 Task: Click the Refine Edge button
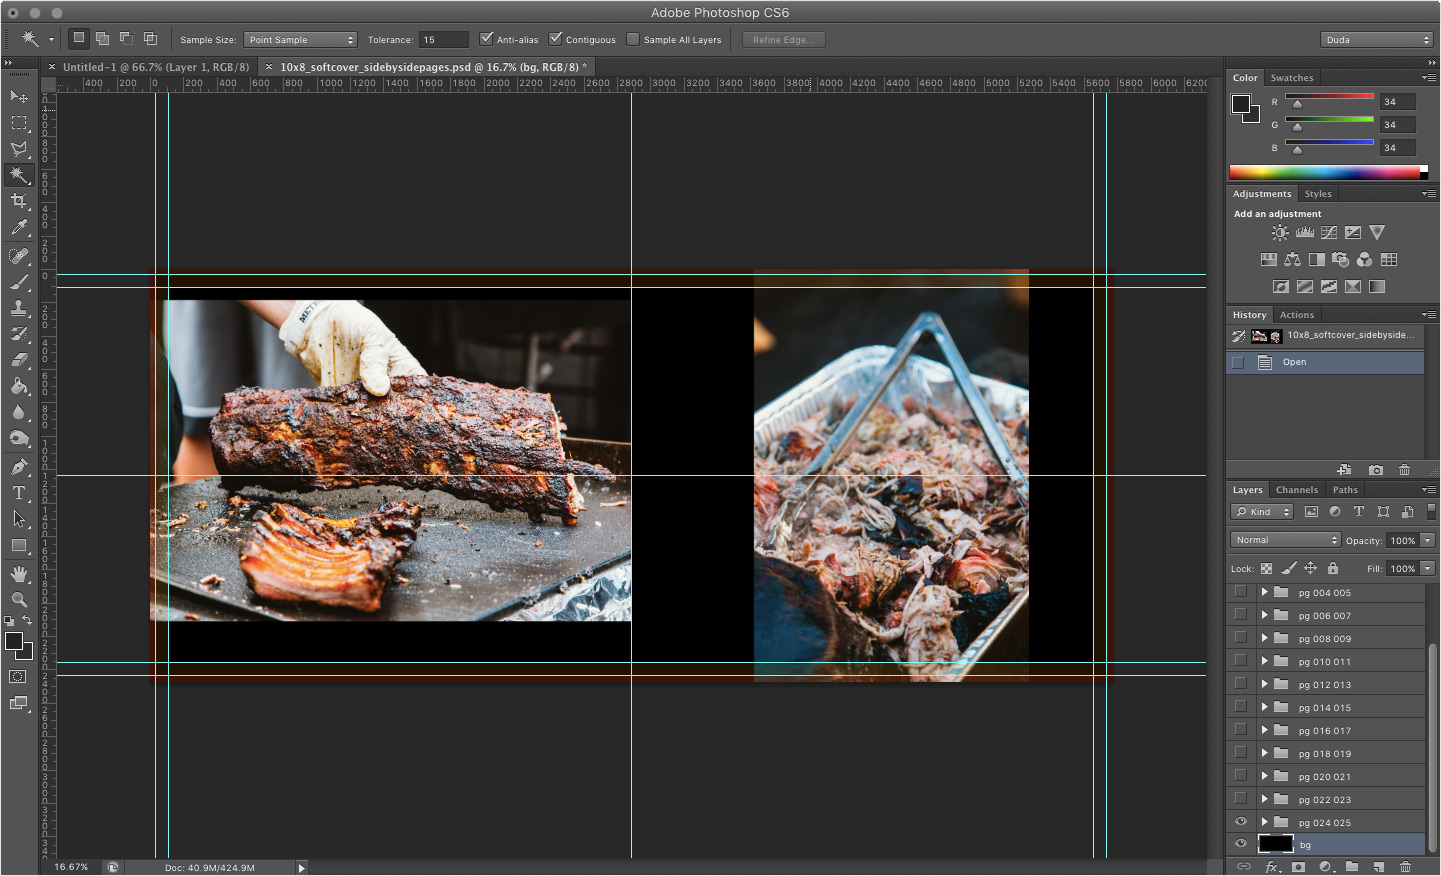[x=783, y=40]
